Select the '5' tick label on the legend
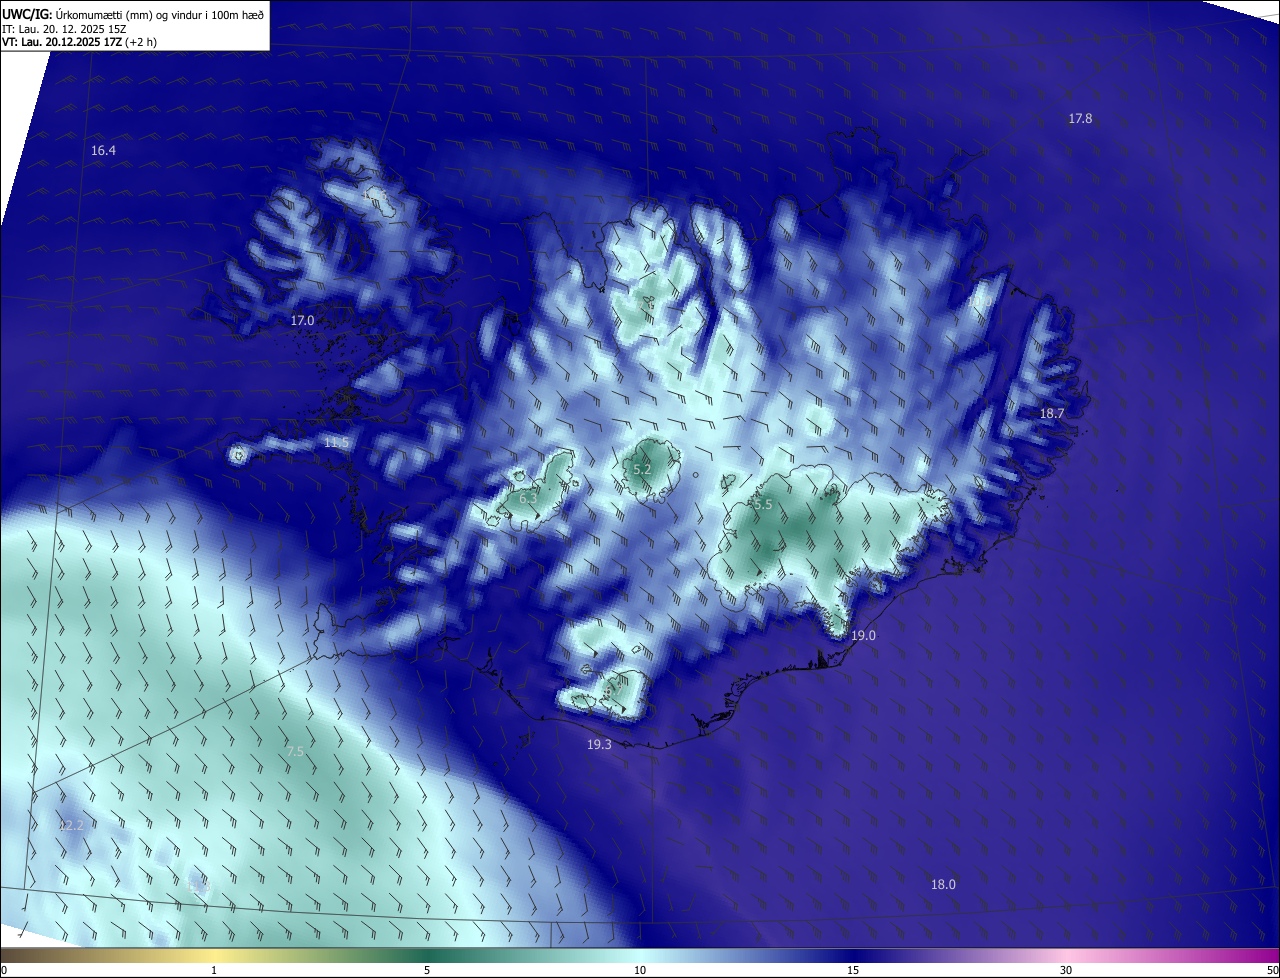1280x978 pixels. [x=427, y=971]
